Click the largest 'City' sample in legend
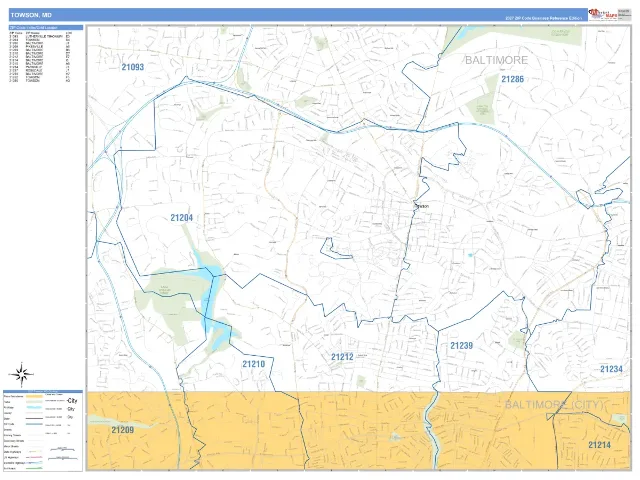Image resolution: width=640 pixels, height=480 pixels. coord(72,400)
